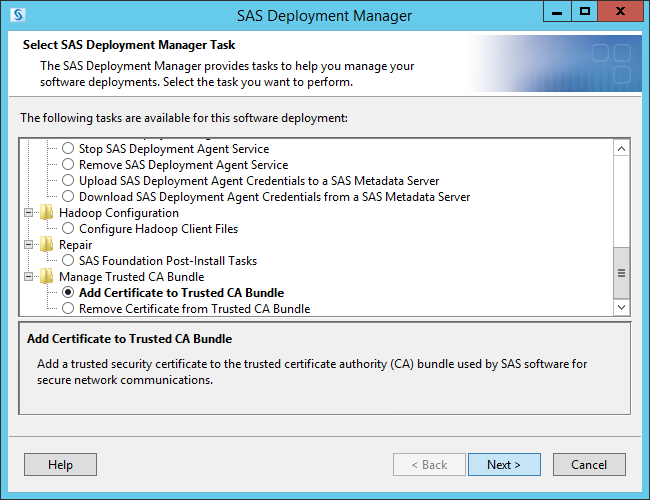Click the Help button
This screenshot has height=500, width=650.
click(x=60, y=465)
